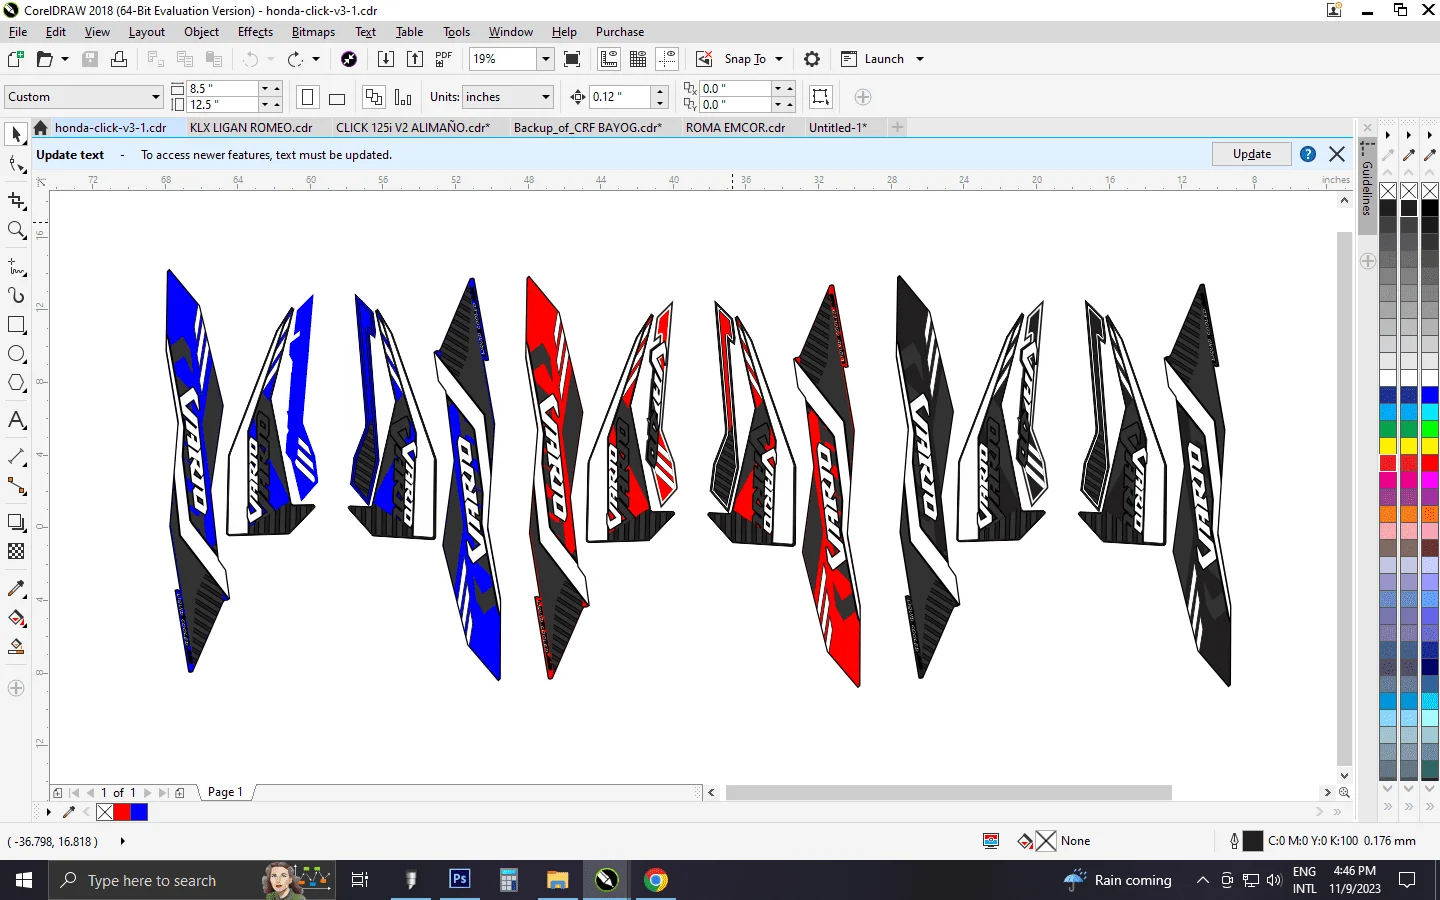This screenshot has height=900, width=1440.
Task: Activate the Text tool
Action: pyautogui.click(x=16, y=420)
